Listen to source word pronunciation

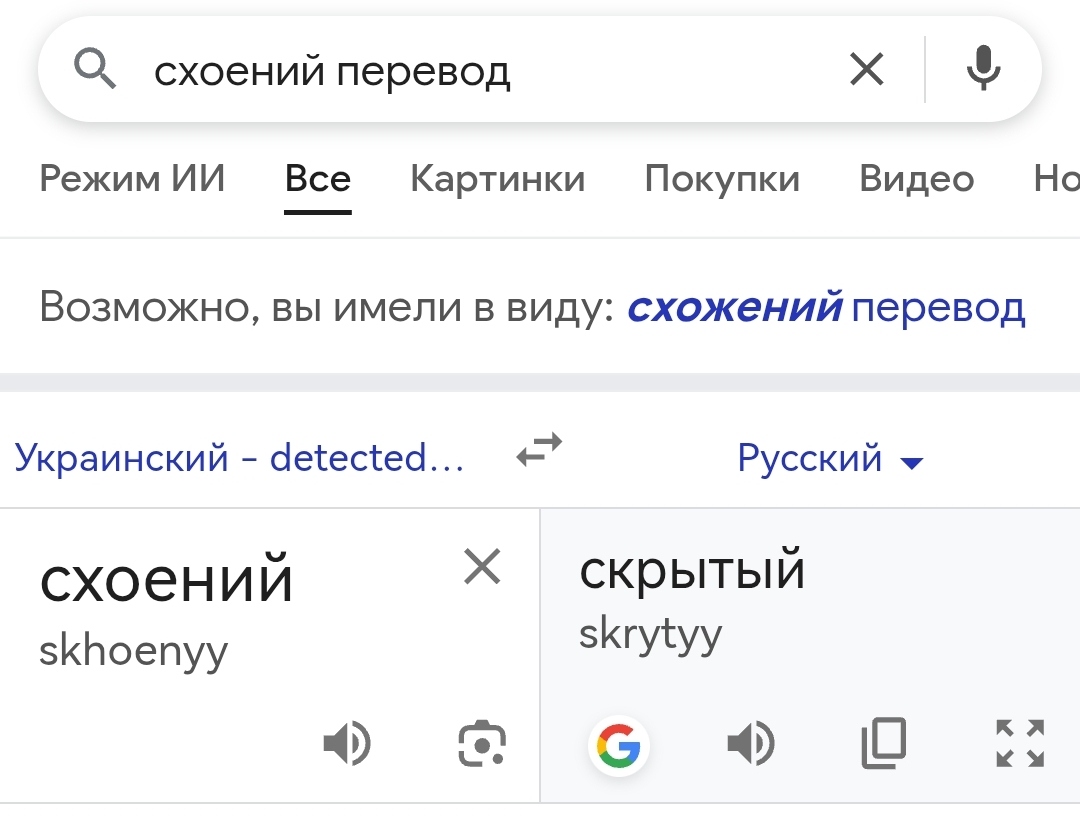click(x=347, y=744)
